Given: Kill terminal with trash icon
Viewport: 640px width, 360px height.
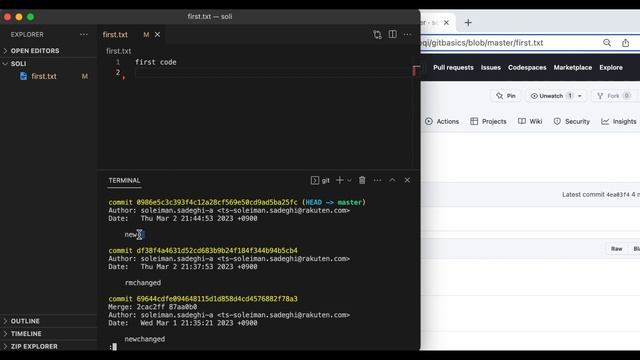Looking at the screenshot, I should pos(362,180).
